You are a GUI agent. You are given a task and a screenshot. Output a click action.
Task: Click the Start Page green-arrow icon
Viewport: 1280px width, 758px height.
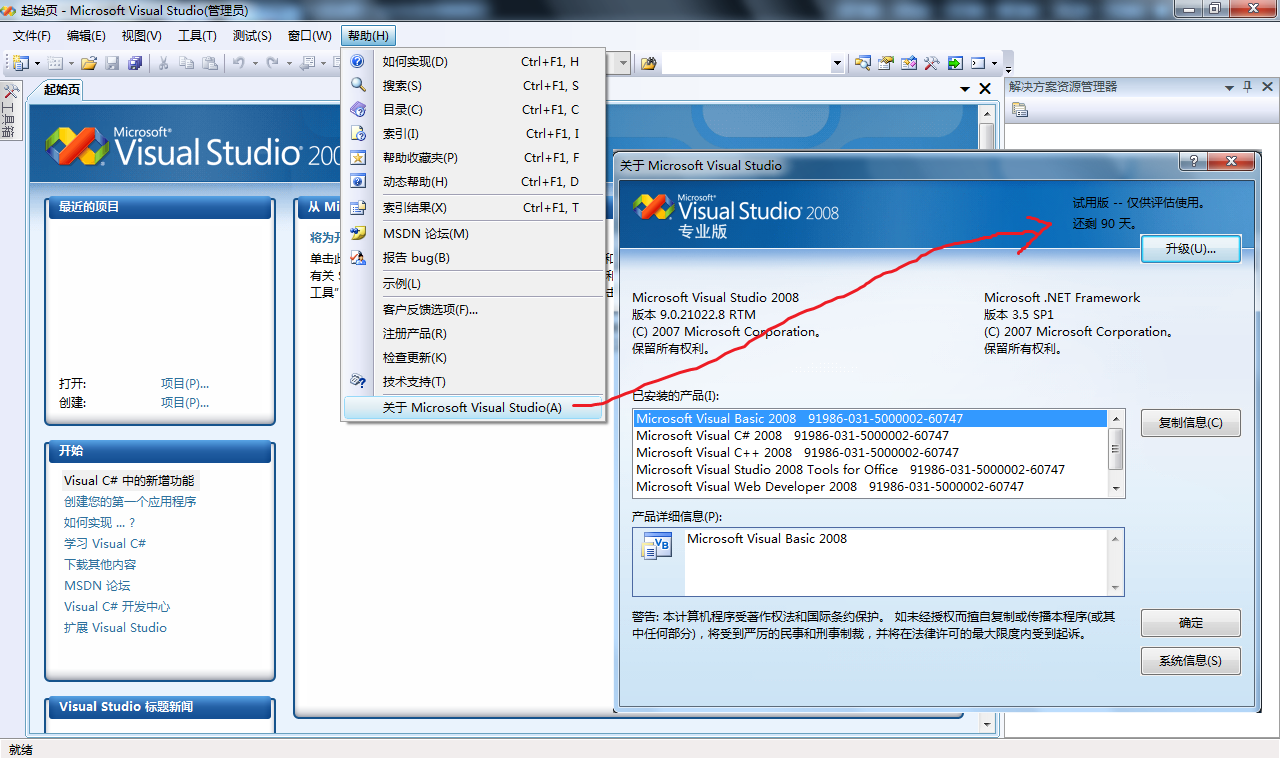(x=956, y=63)
